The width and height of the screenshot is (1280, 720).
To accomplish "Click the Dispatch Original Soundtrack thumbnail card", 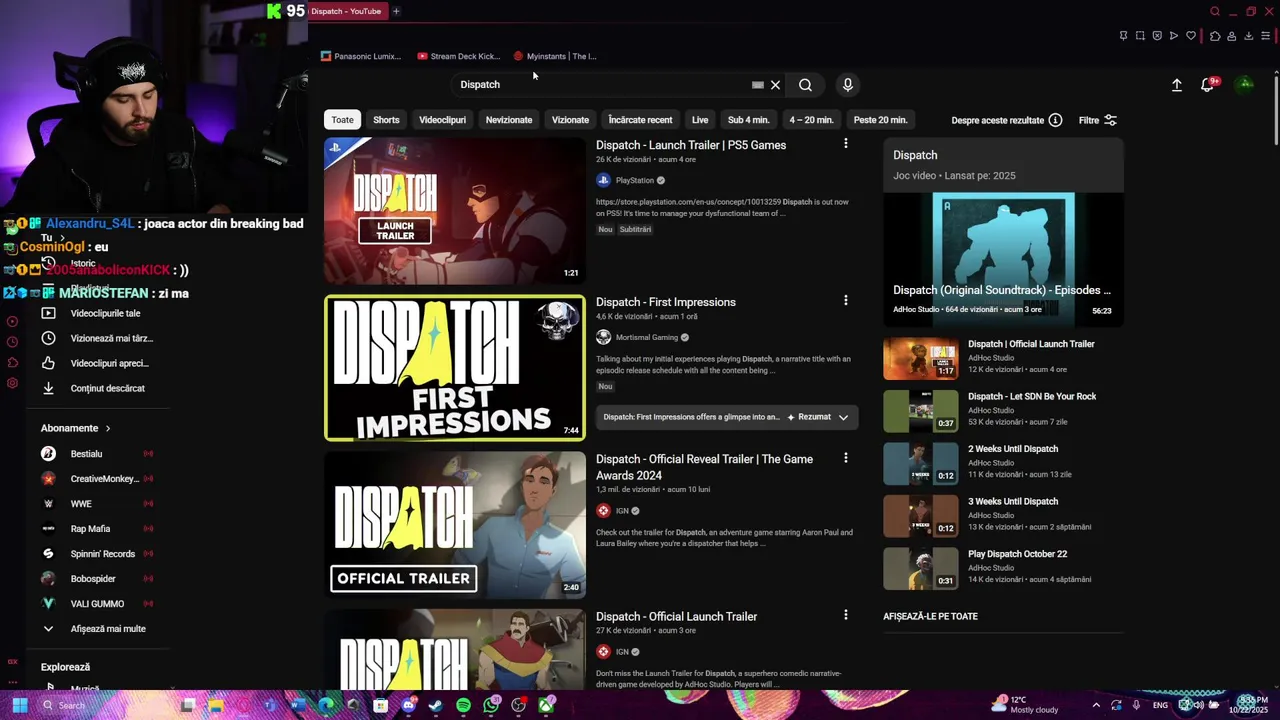I will pyautogui.click(x=1003, y=259).
